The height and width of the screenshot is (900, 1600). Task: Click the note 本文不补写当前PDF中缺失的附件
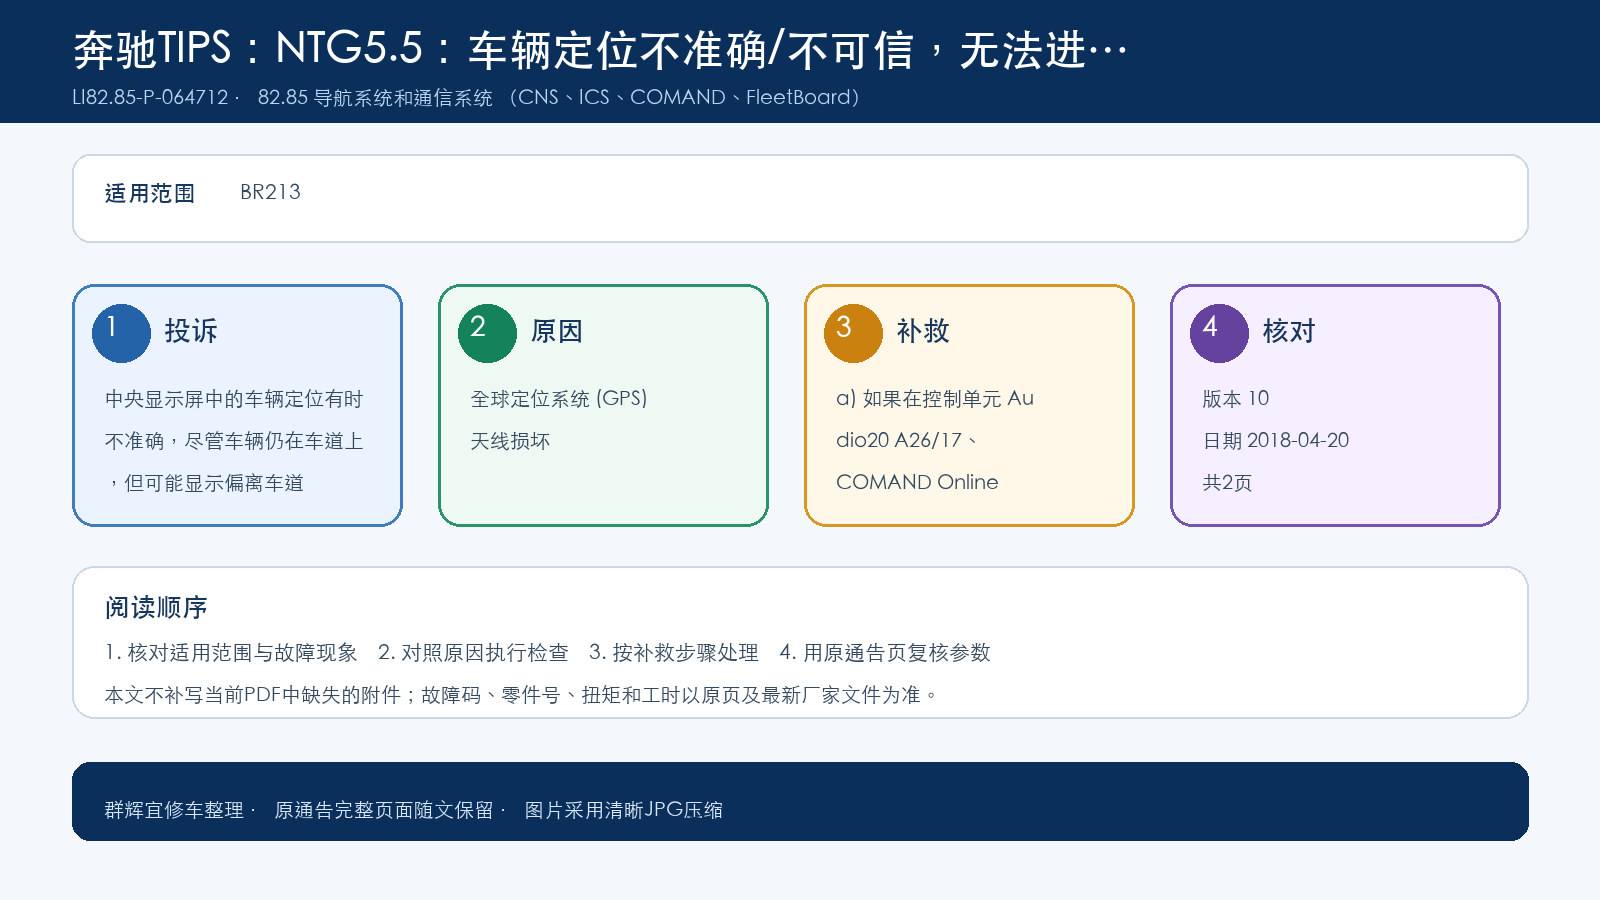pos(253,695)
